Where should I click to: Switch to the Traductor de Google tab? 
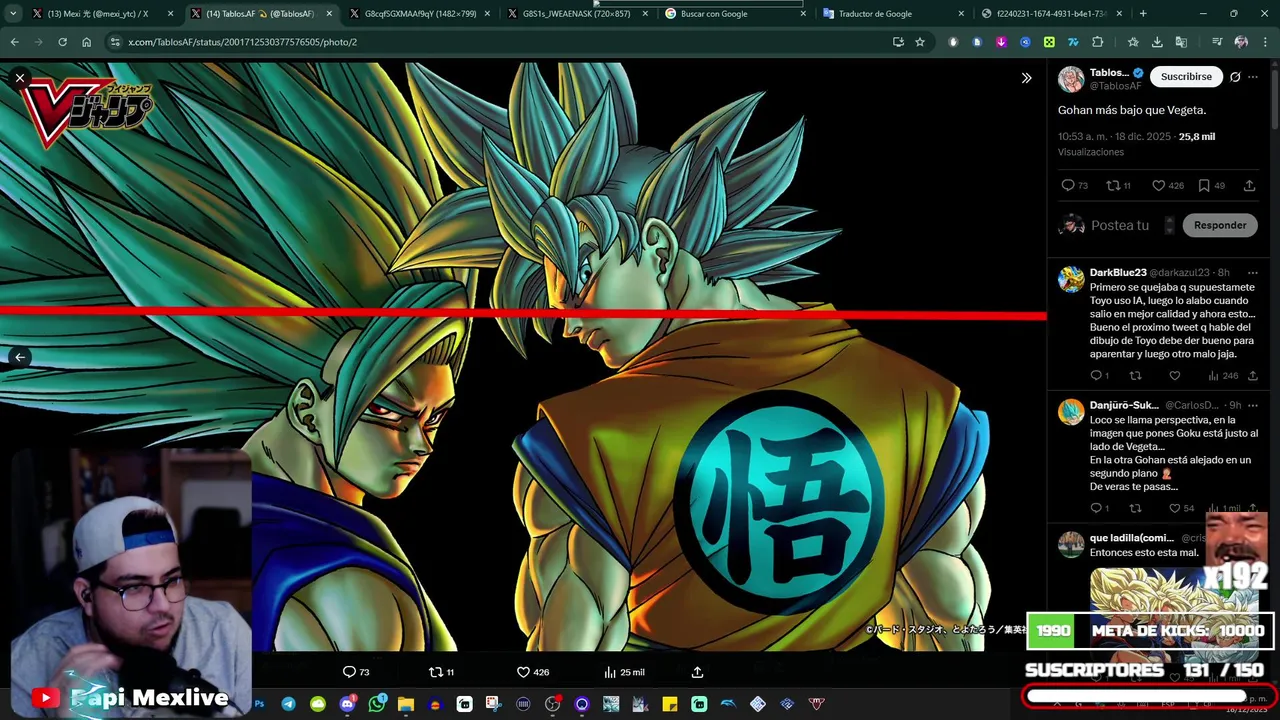point(892,14)
